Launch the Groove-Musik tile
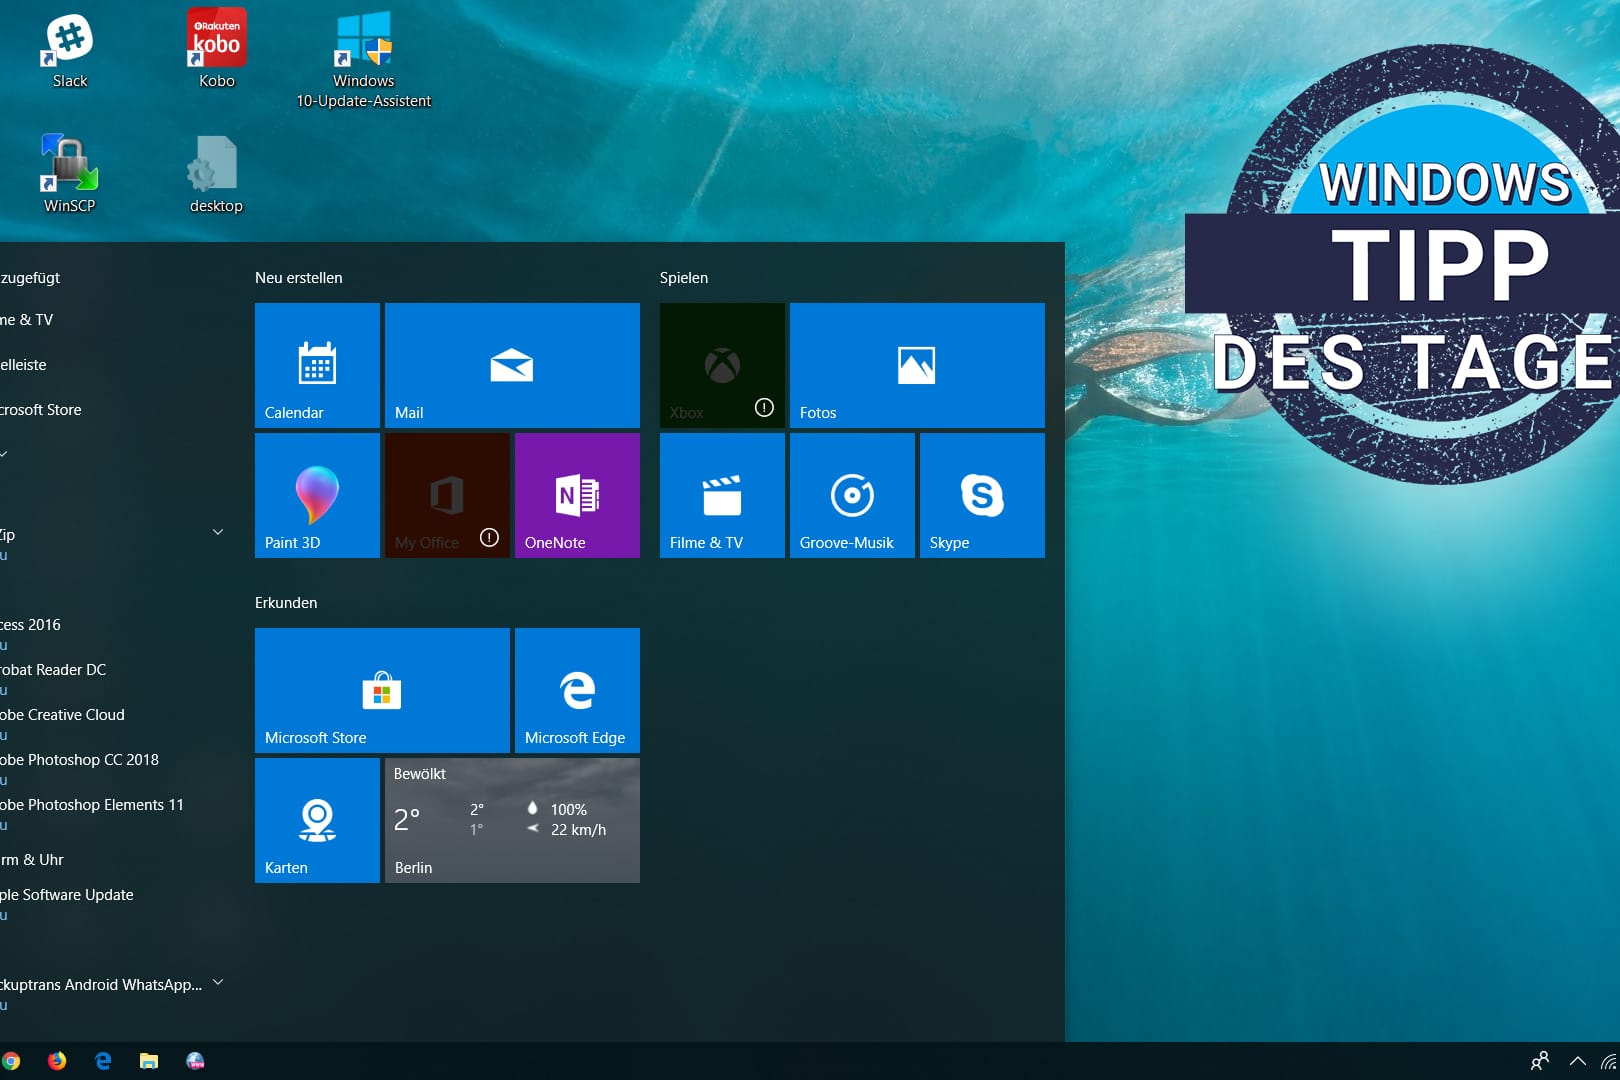The width and height of the screenshot is (1620, 1080). pos(852,495)
